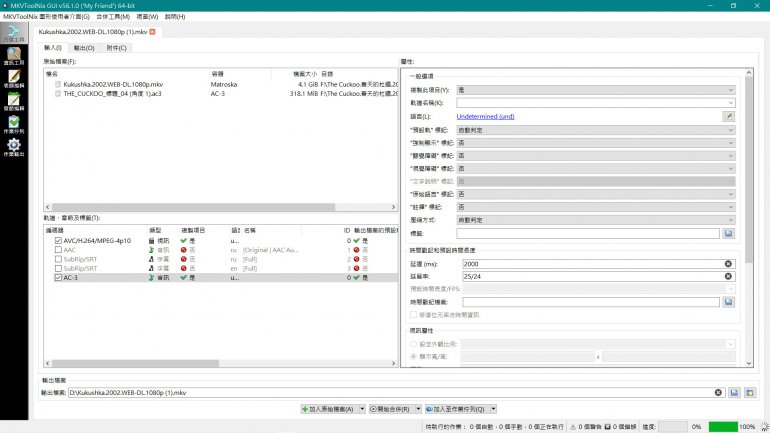The height and width of the screenshot is (433, 770).
Task: Enable the en SubRip/SRT subtitle track checkbox
Action: click(x=58, y=269)
